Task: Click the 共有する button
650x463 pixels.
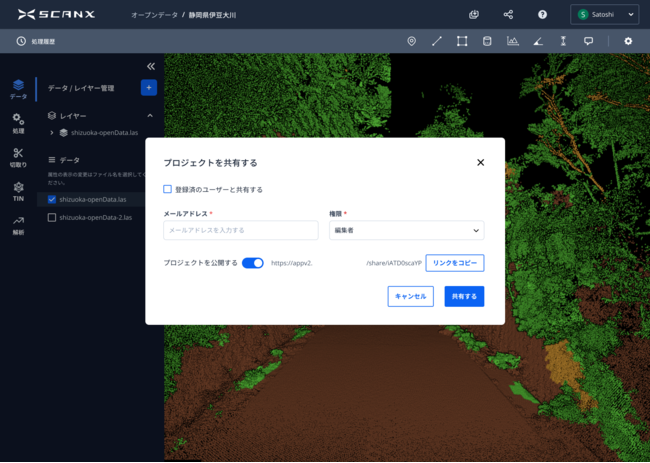Action: [464, 296]
